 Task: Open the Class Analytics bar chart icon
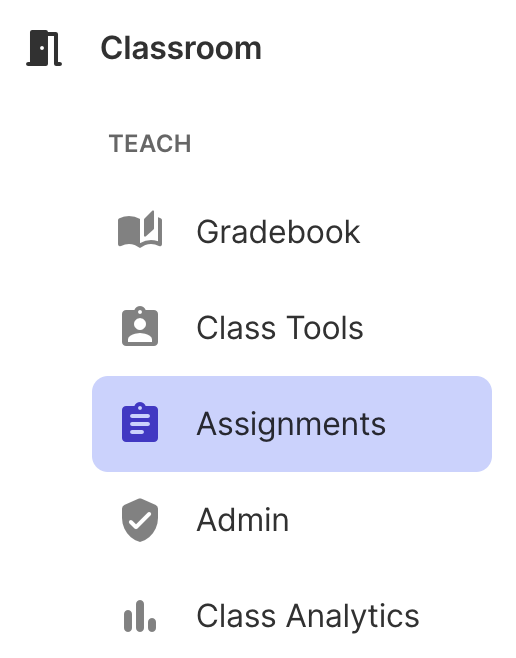click(x=140, y=616)
